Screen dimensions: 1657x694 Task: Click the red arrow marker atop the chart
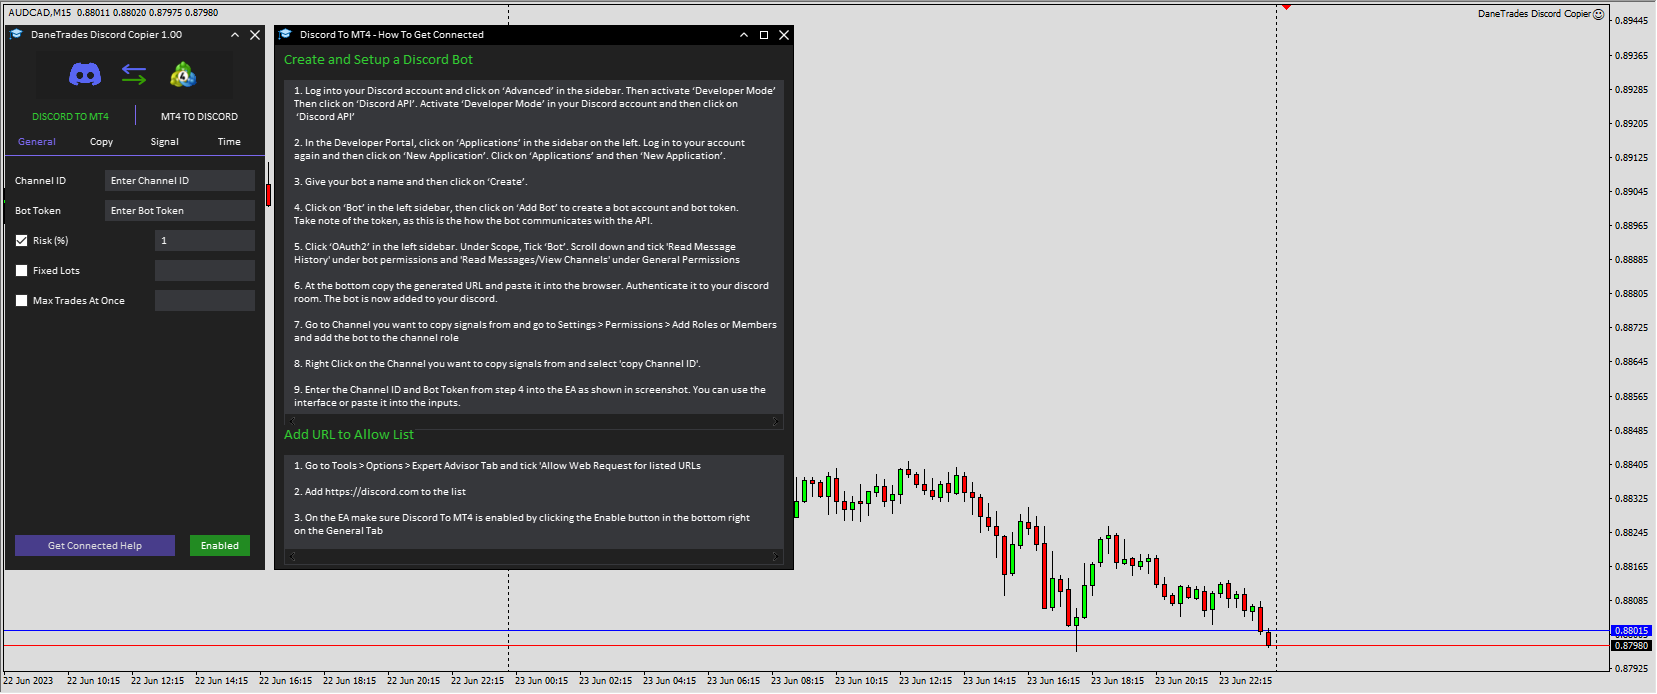coord(1286,7)
